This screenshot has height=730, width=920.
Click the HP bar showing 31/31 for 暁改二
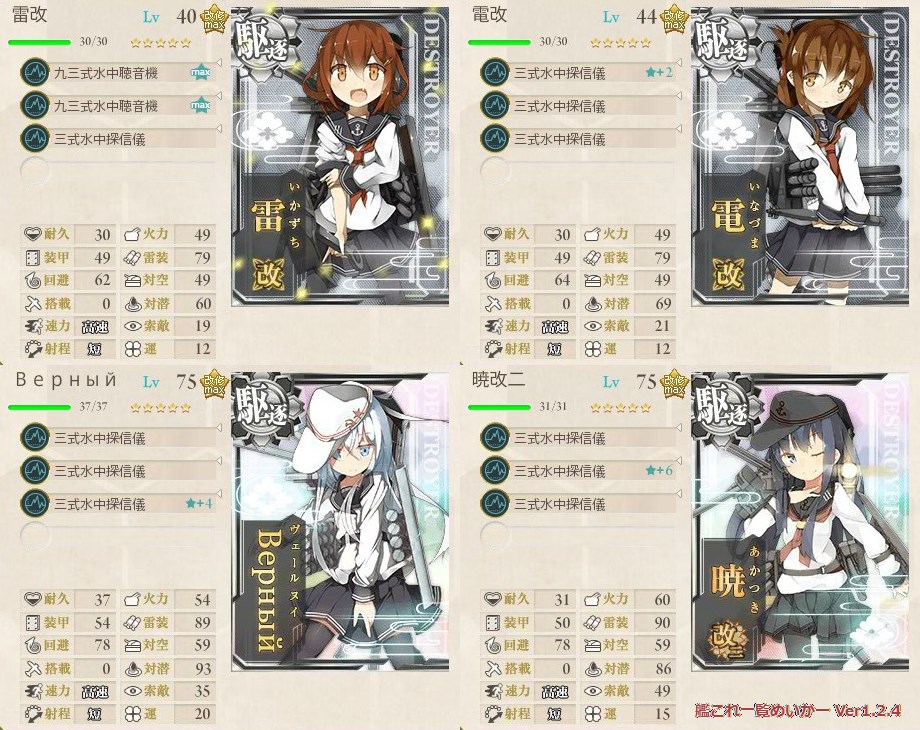pos(499,407)
